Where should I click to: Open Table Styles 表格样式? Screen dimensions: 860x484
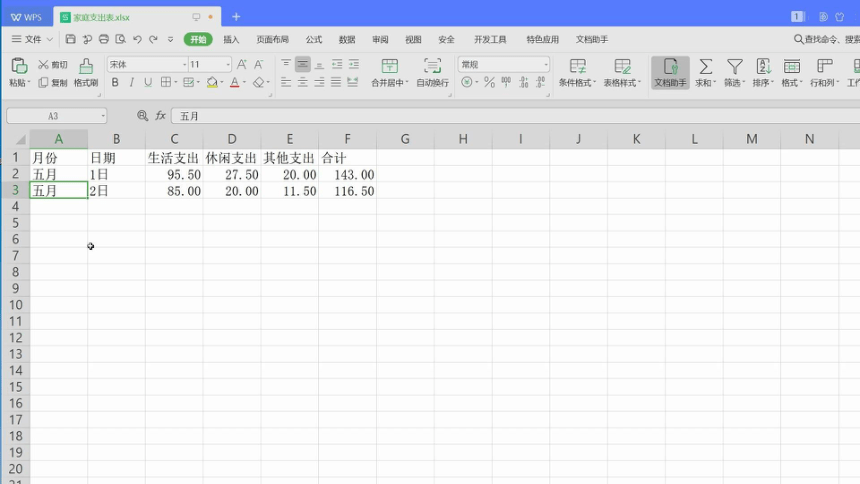pos(622,72)
